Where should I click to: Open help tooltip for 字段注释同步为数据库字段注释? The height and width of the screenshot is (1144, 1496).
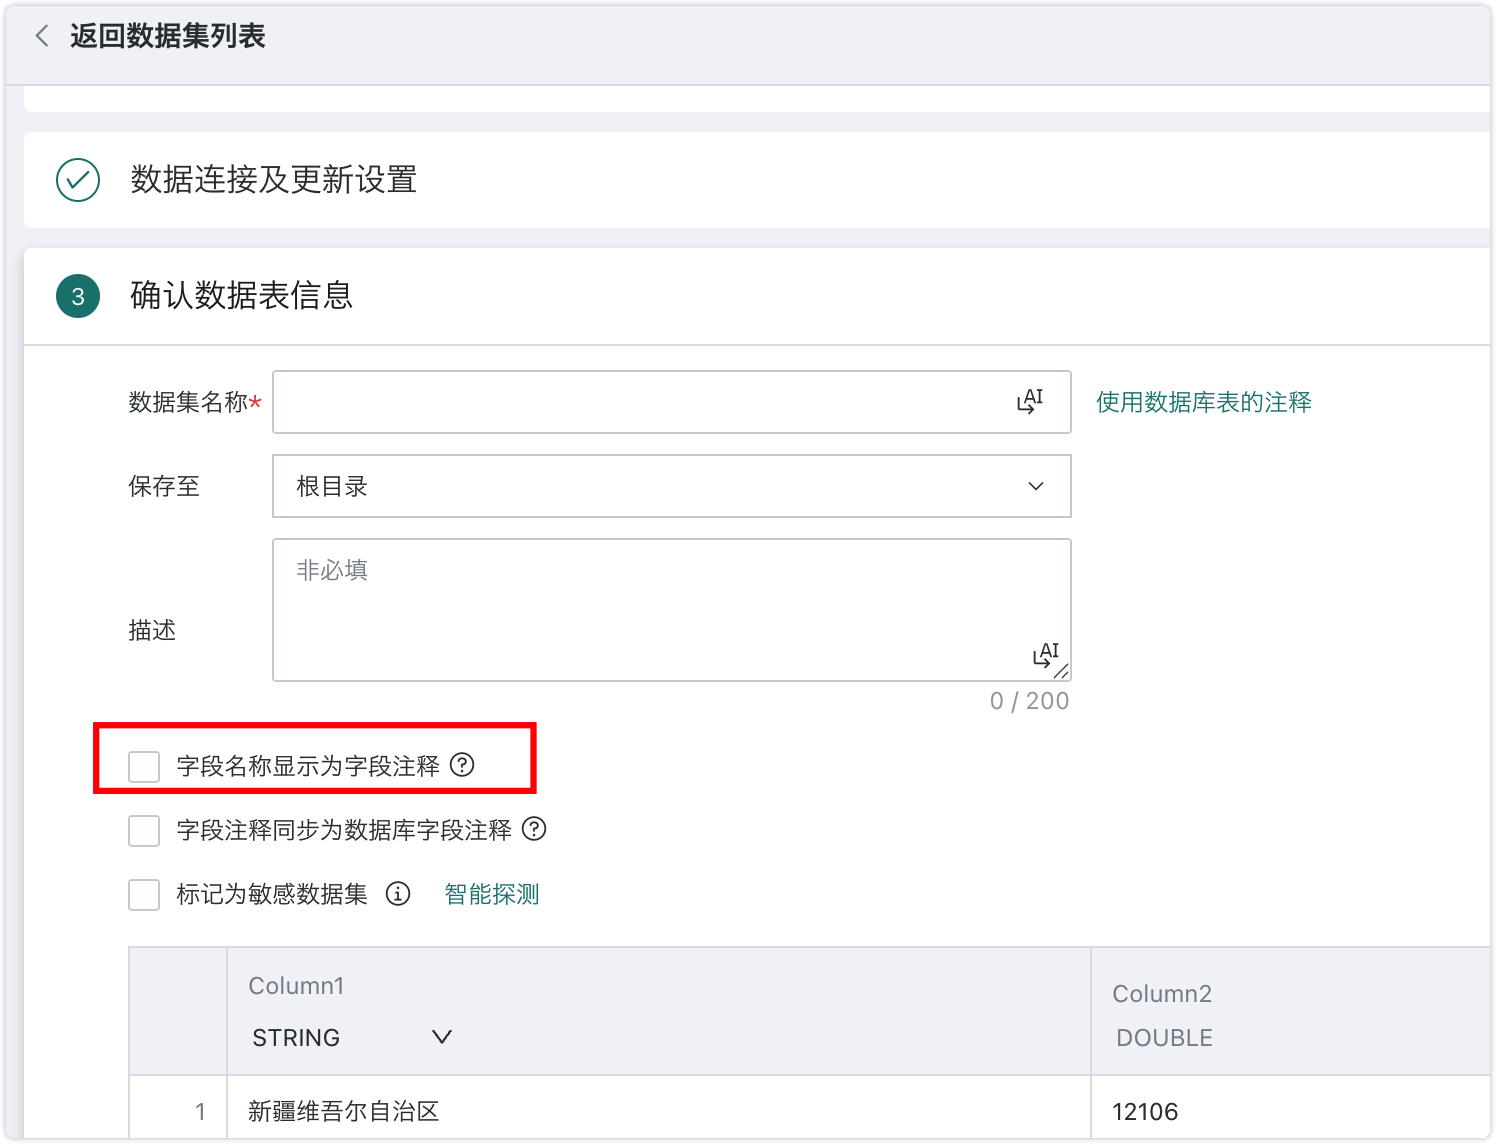coord(536,830)
